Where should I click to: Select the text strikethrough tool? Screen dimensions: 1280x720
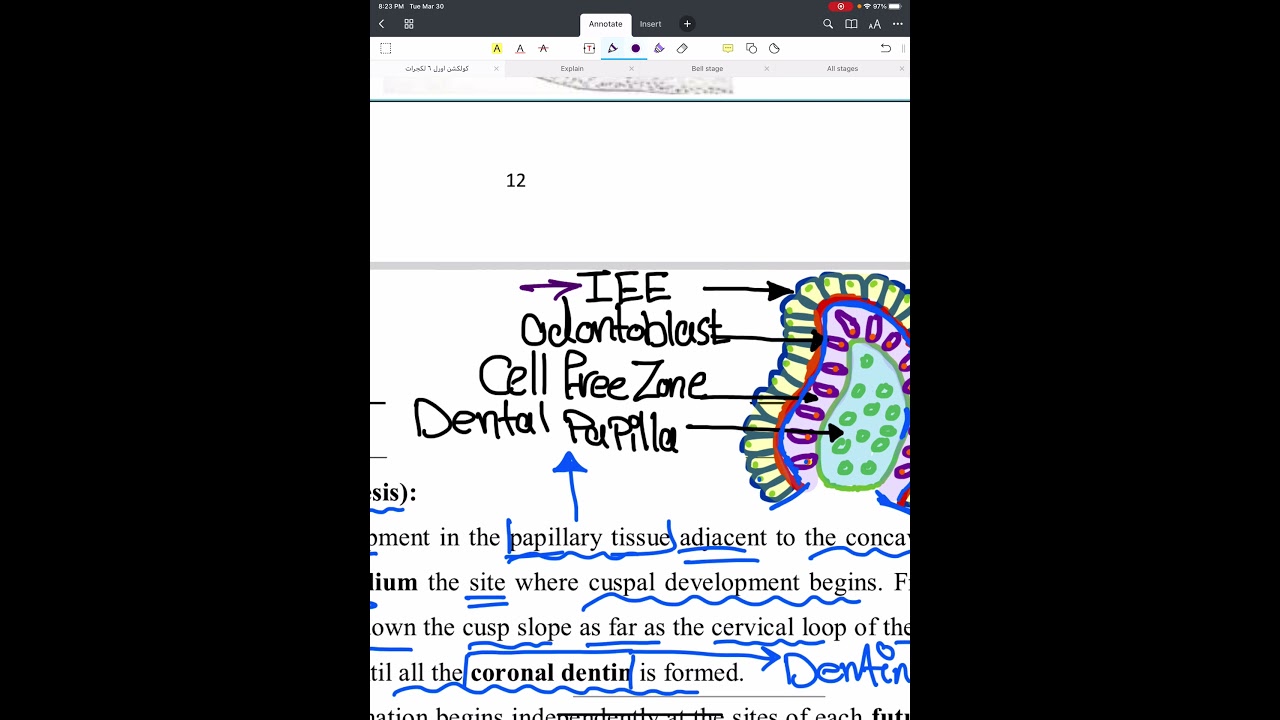(543, 48)
